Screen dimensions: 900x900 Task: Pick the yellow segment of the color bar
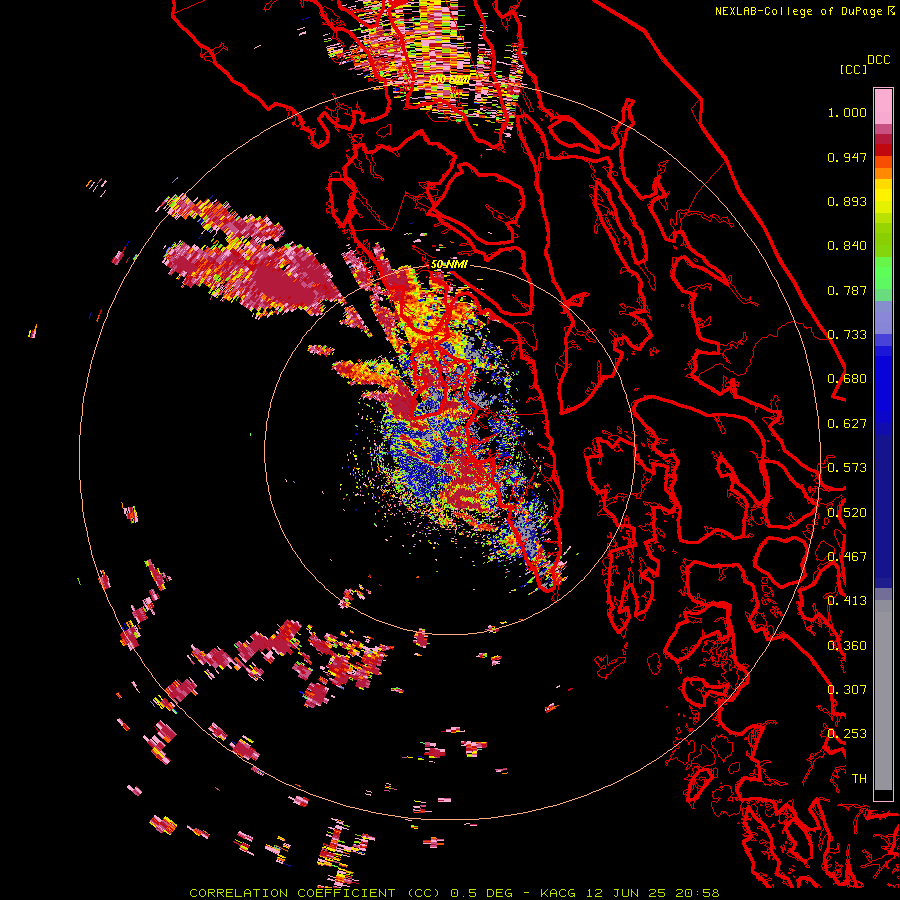[x=883, y=196]
